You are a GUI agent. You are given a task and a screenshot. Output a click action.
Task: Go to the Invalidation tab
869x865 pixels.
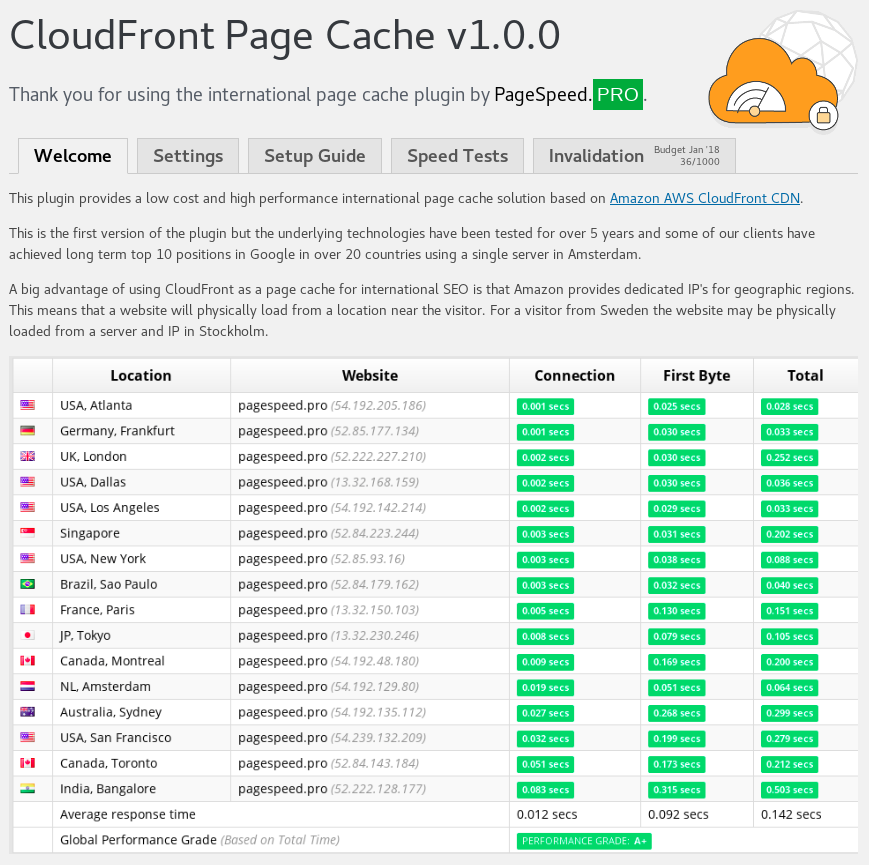coord(634,156)
